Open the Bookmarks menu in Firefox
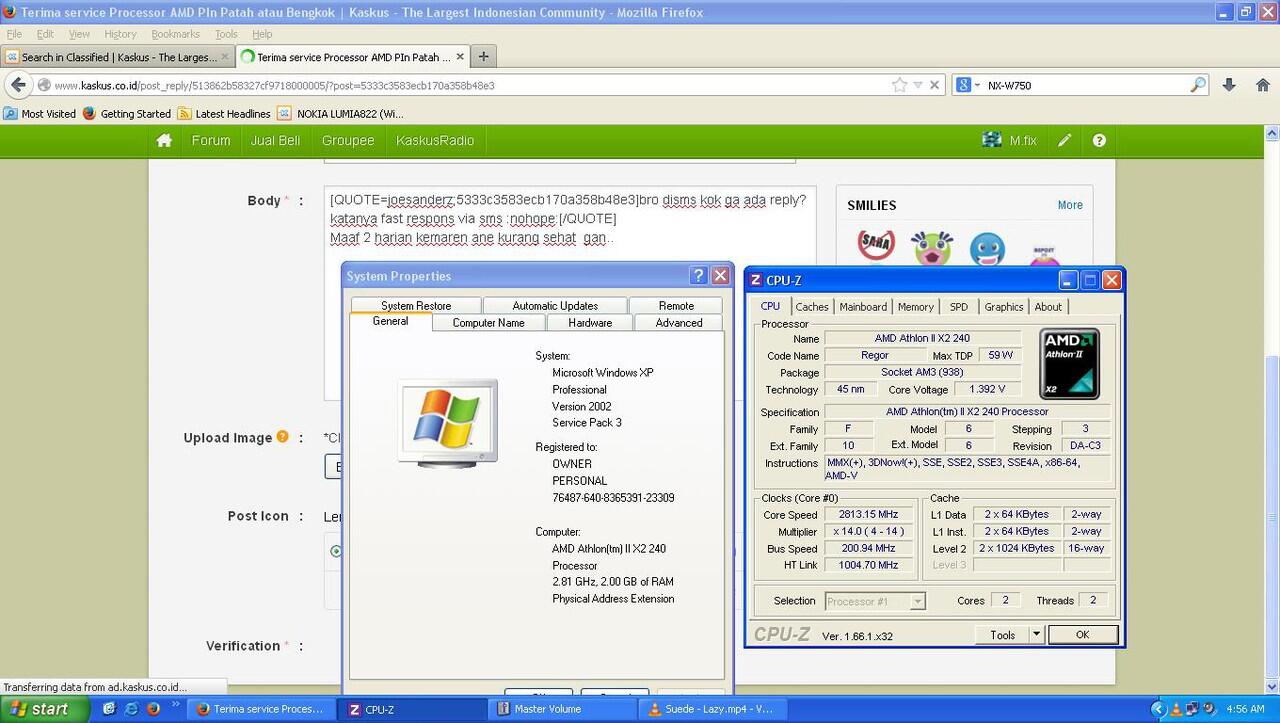Viewport: 1280px width, 723px height. 175,34
